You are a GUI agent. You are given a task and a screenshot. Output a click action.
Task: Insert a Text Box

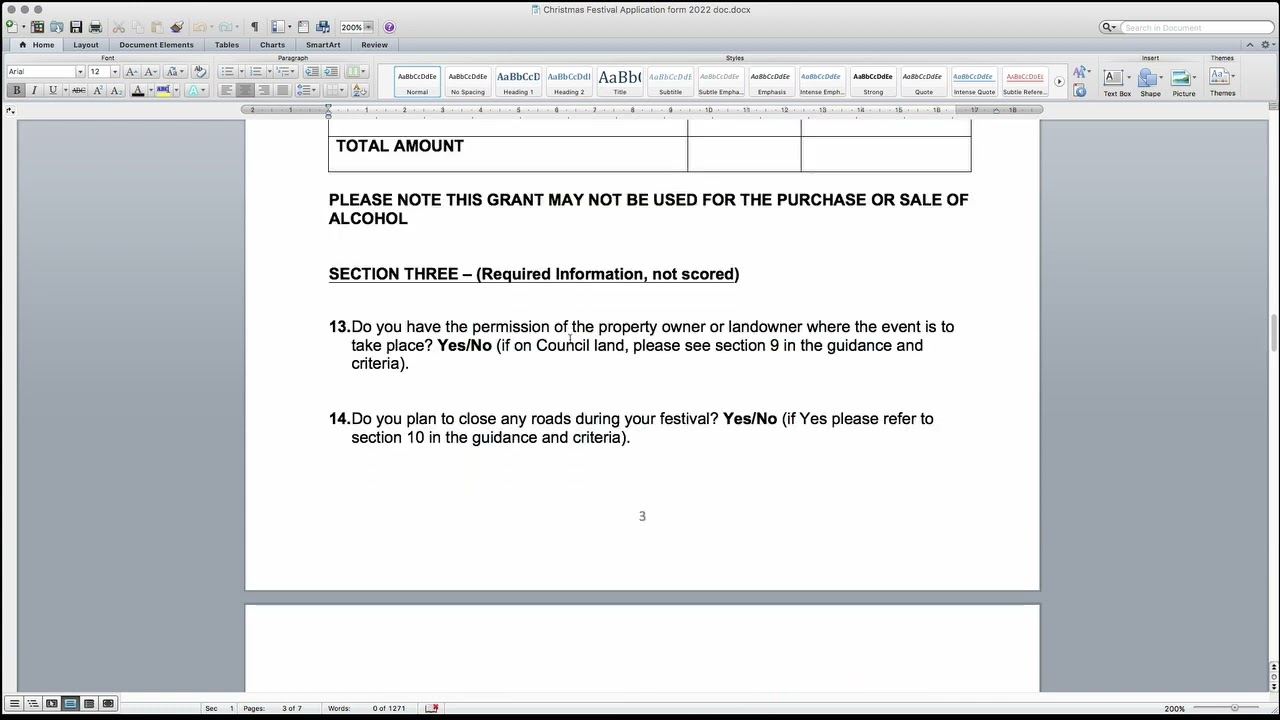click(1117, 83)
